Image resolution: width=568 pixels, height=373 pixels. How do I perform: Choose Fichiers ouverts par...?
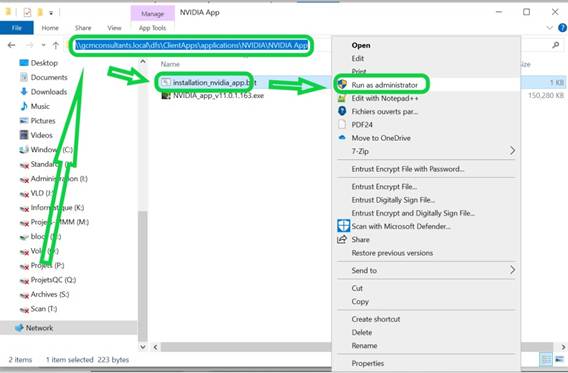click(x=385, y=112)
